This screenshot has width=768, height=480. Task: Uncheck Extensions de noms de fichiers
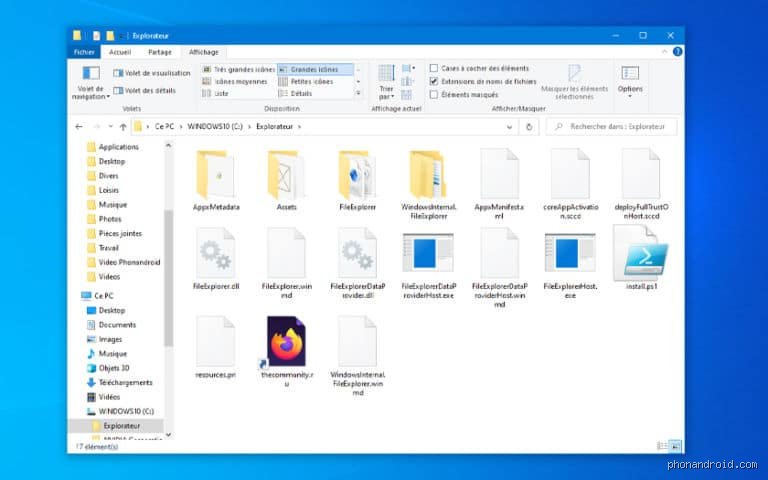(x=433, y=81)
